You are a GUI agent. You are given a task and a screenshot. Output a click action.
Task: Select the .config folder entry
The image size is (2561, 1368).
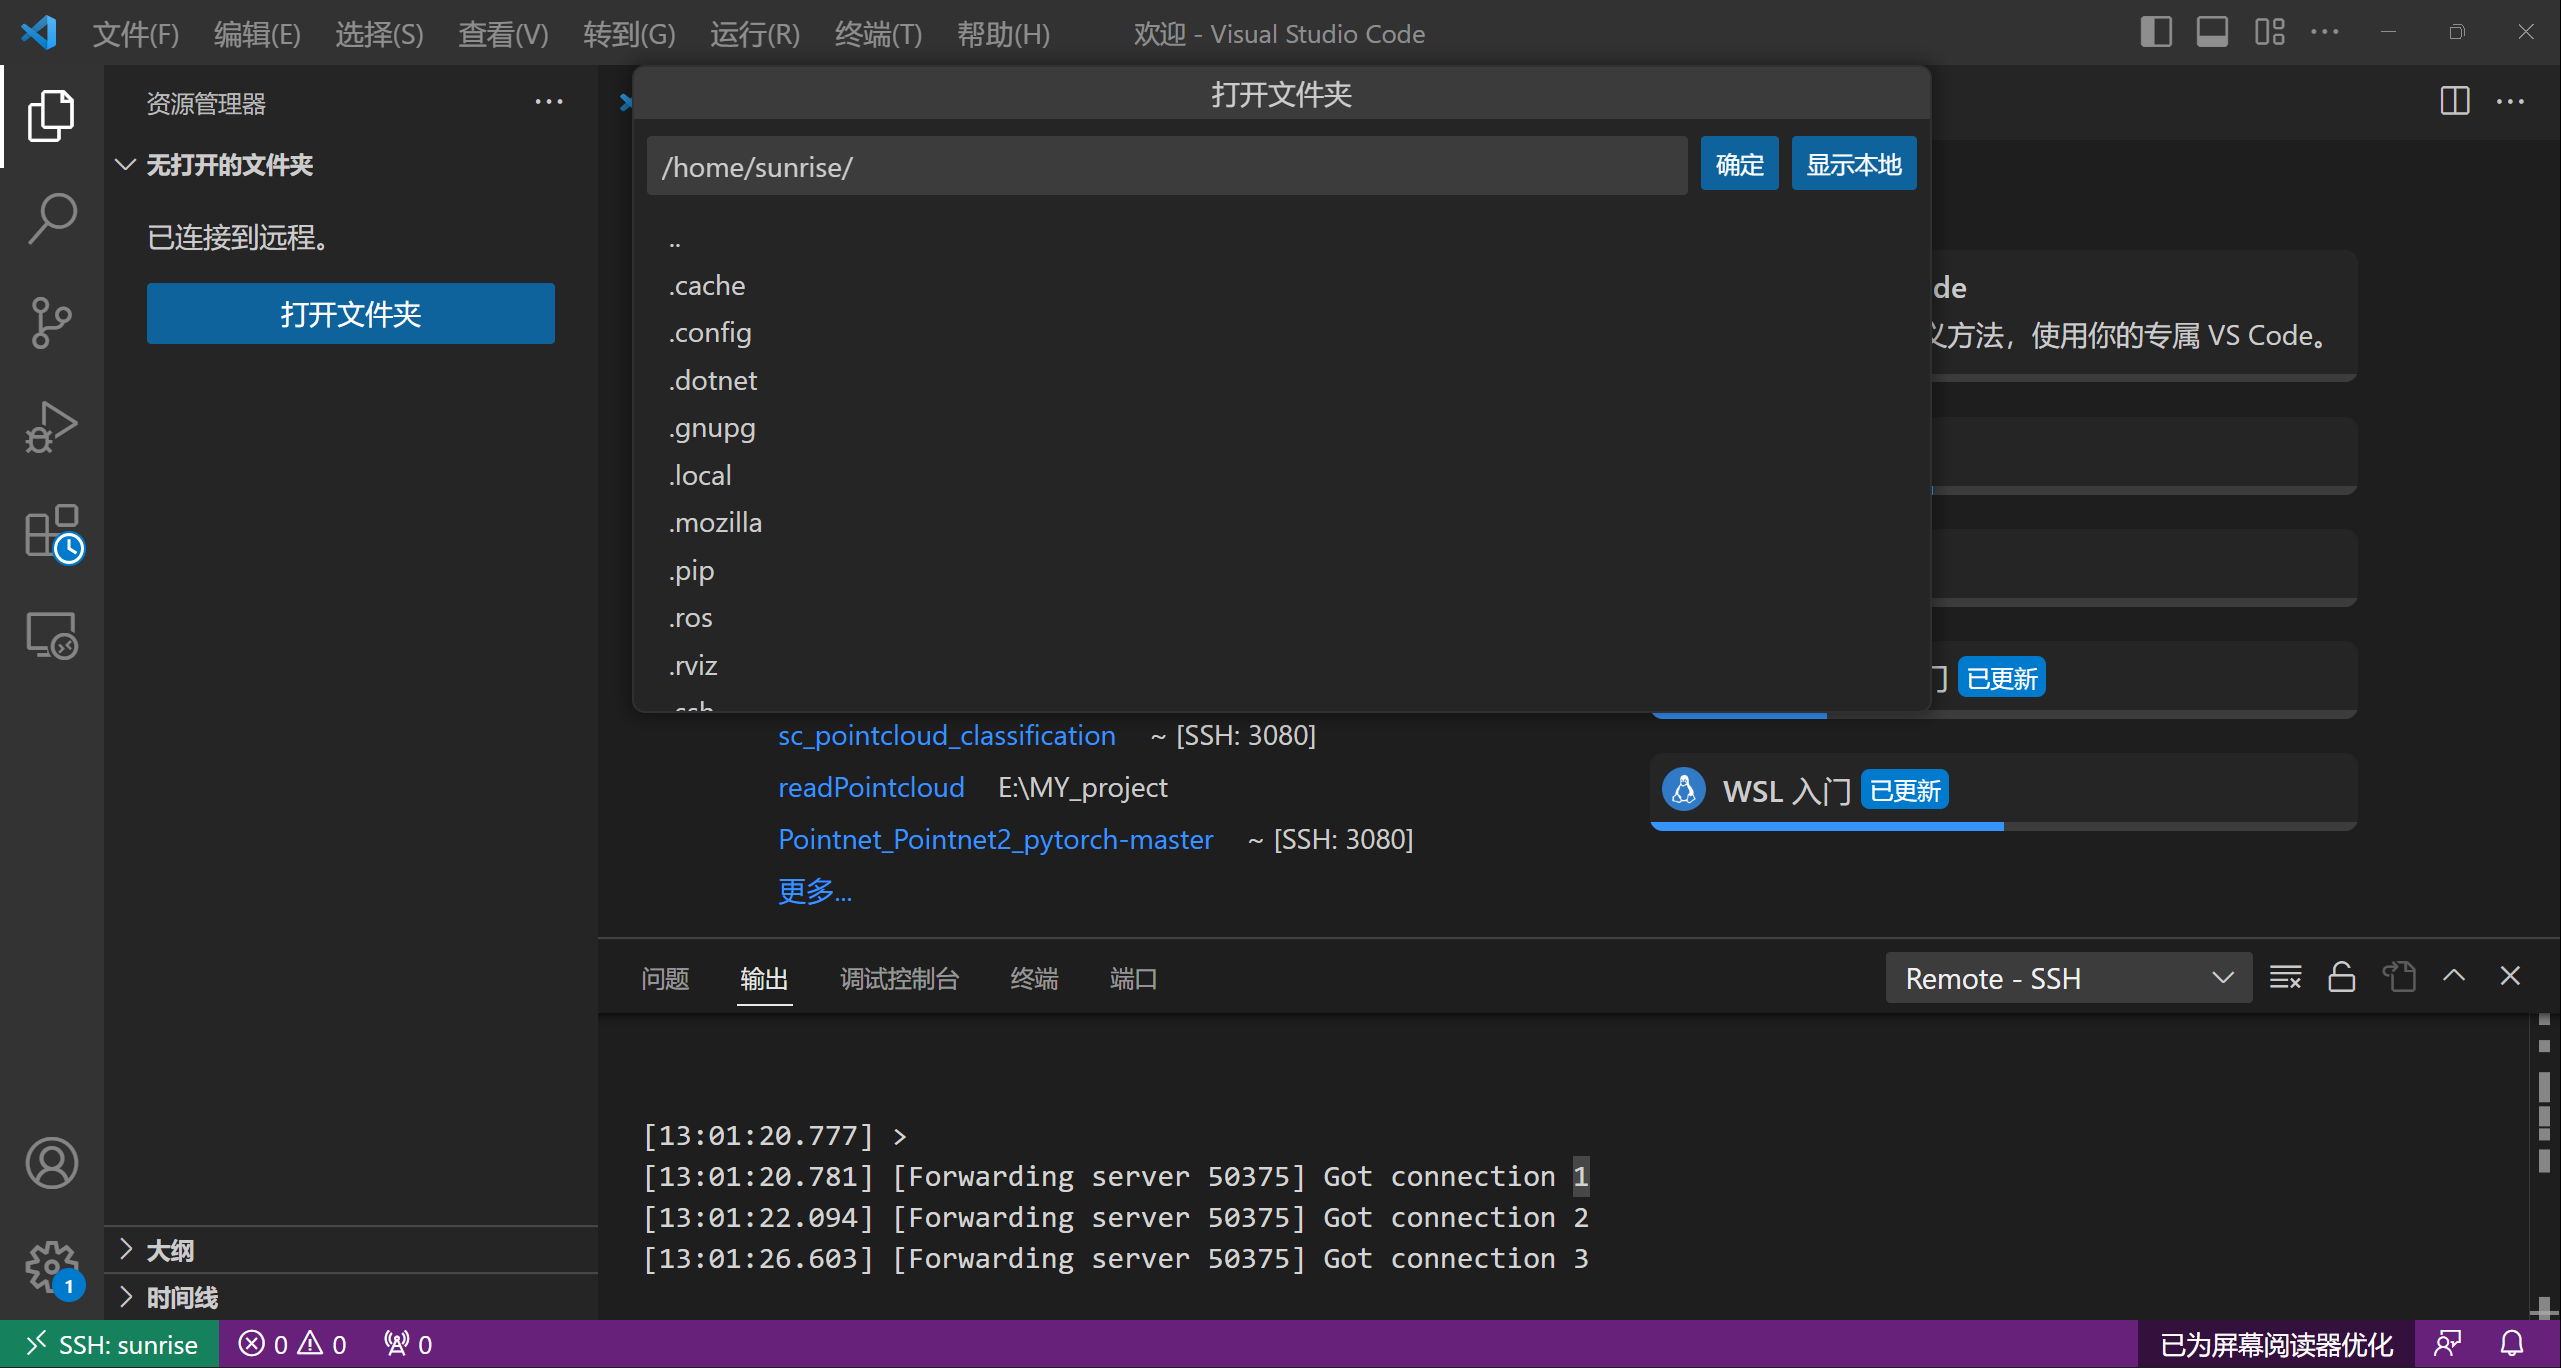pos(1280,333)
